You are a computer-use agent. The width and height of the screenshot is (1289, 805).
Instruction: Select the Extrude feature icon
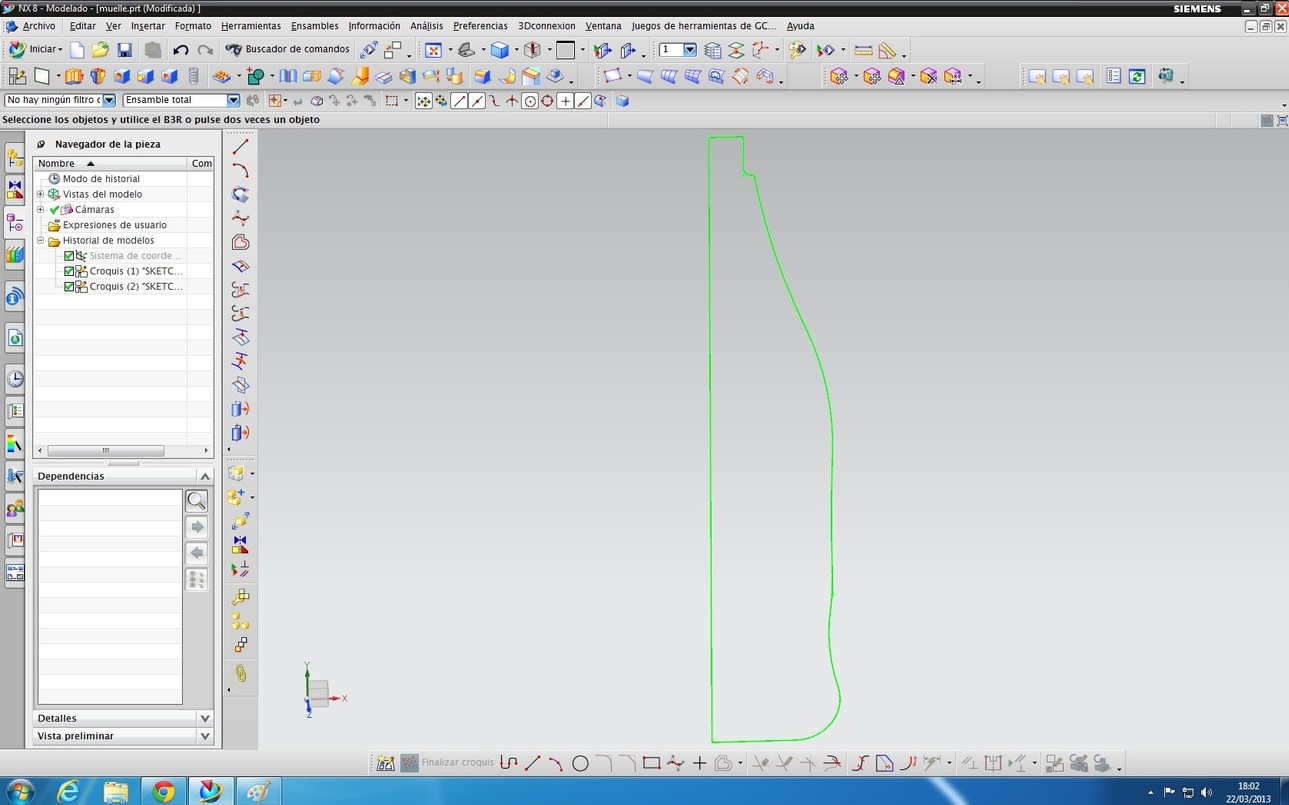point(74,76)
